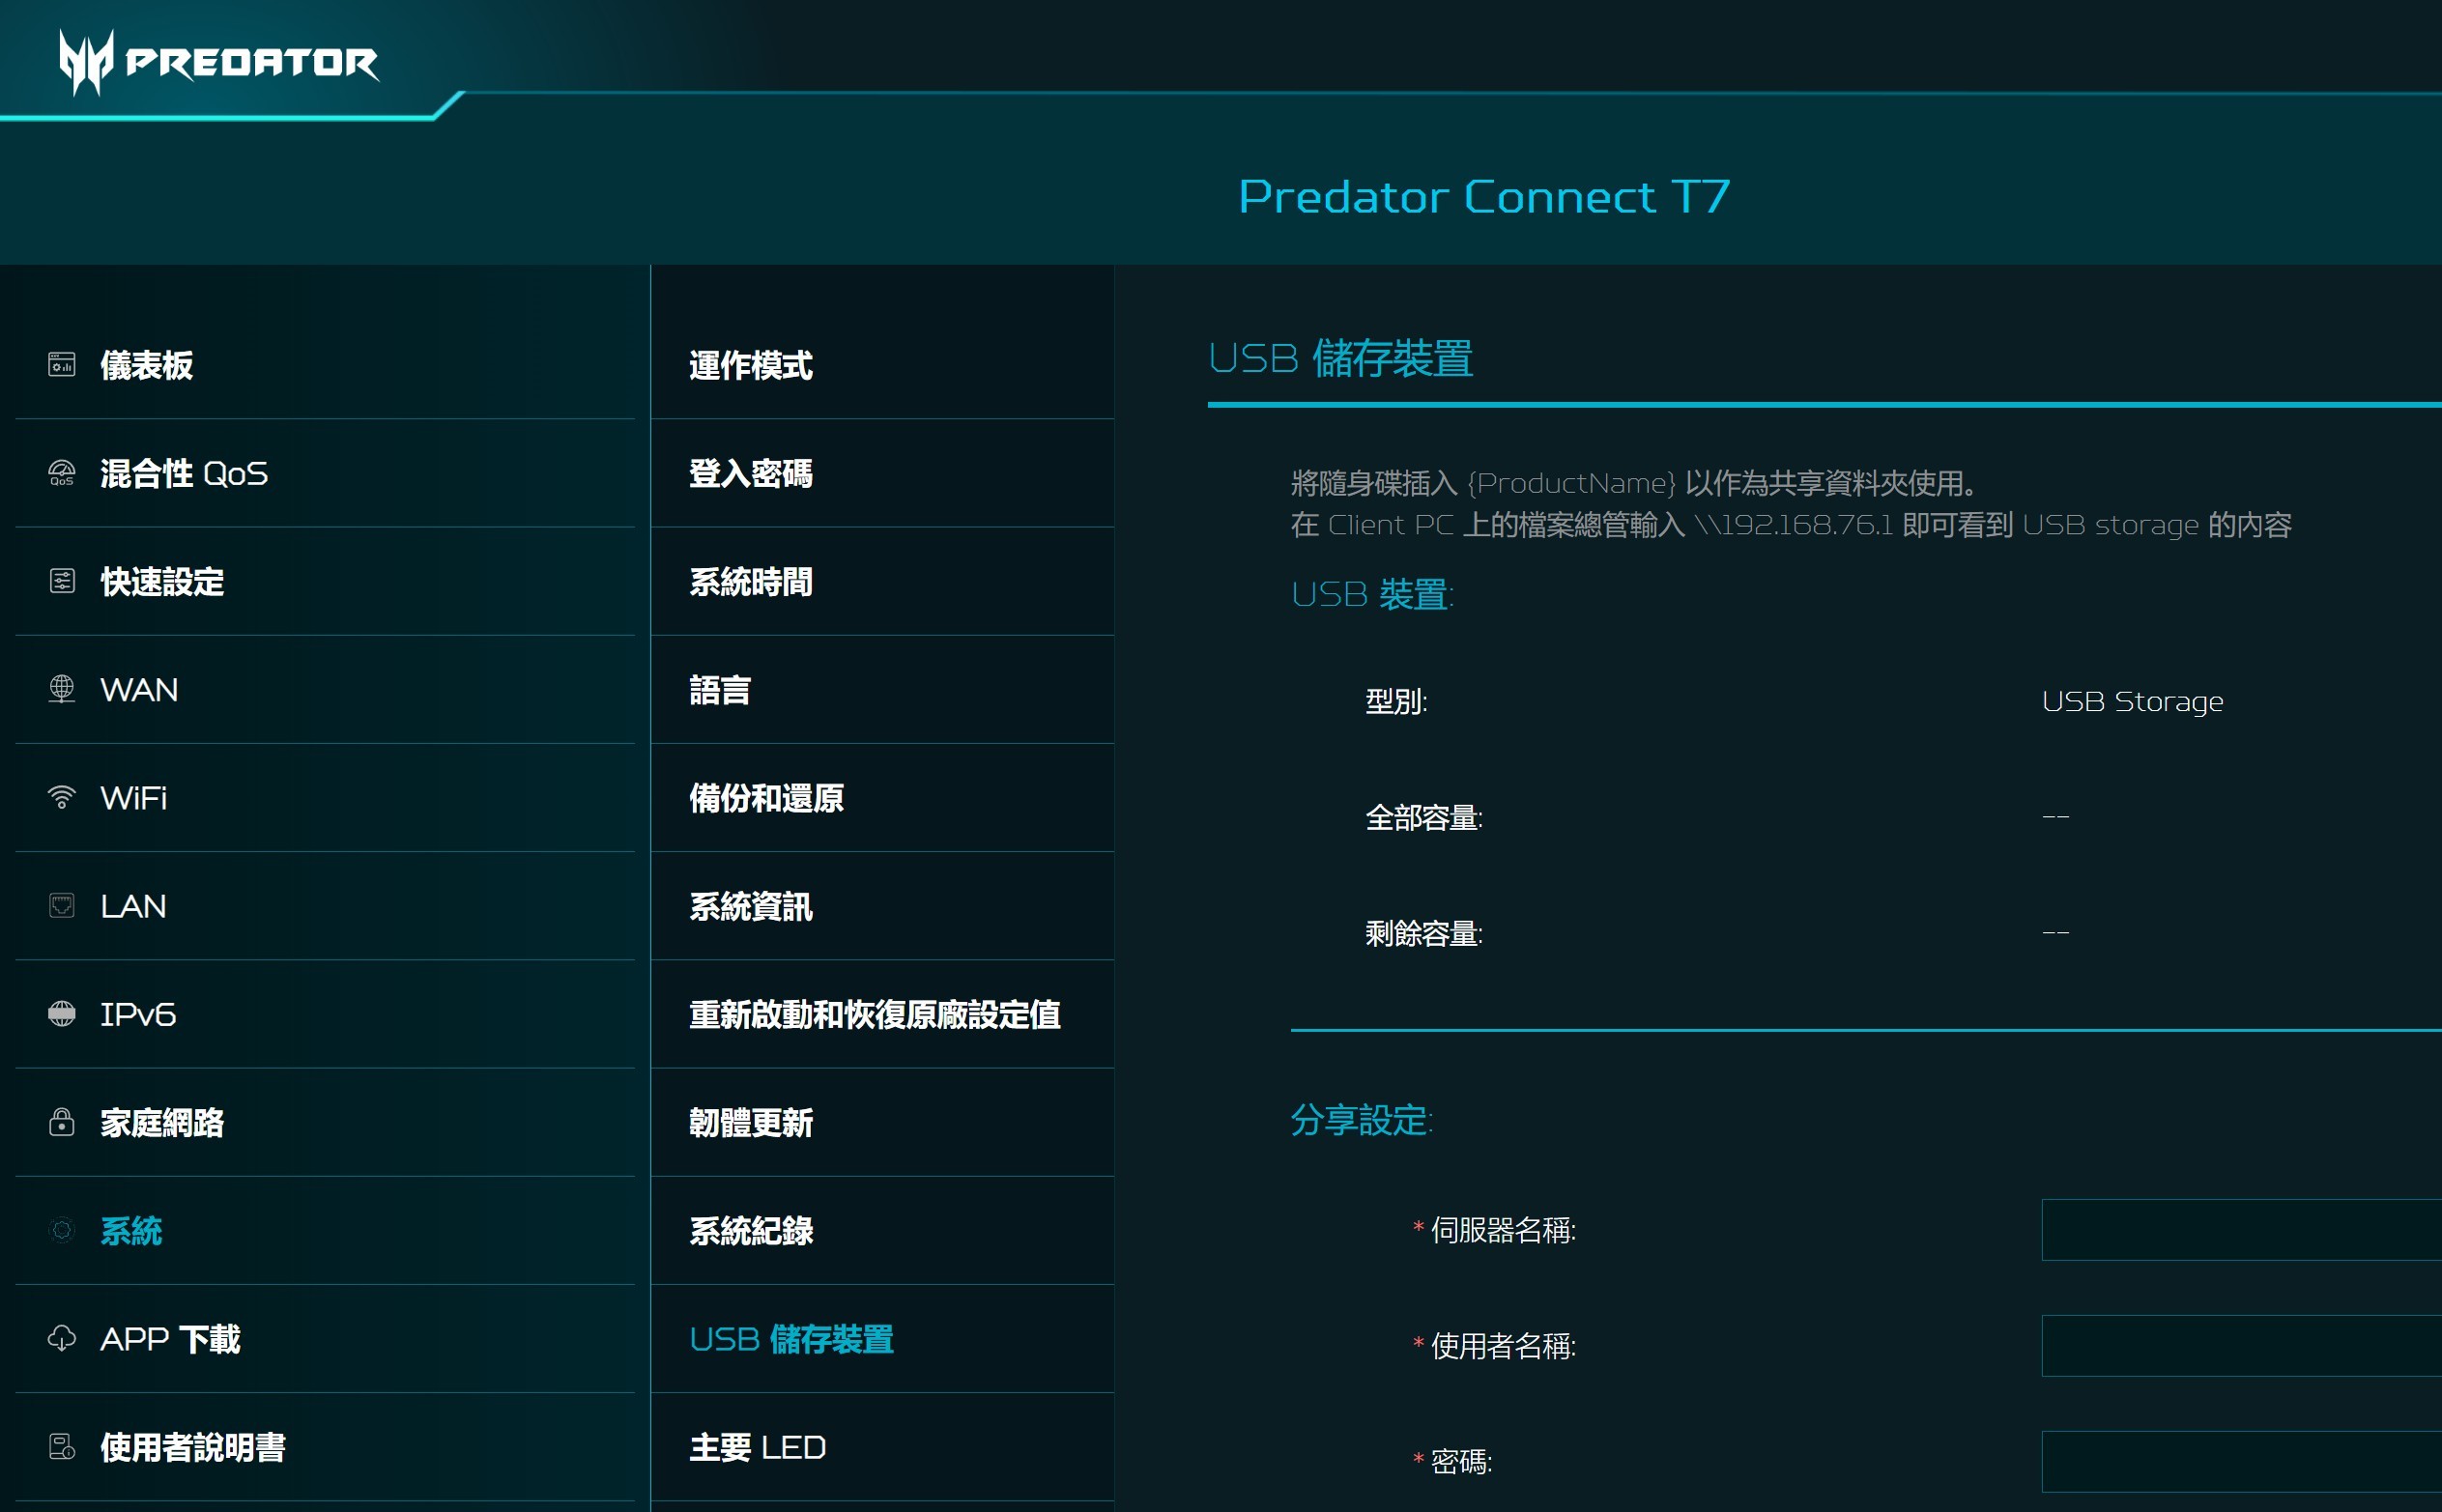This screenshot has width=2442, height=1512.
Task: Click the USB 儲存裝置 page heading
Action: click(x=1340, y=358)
